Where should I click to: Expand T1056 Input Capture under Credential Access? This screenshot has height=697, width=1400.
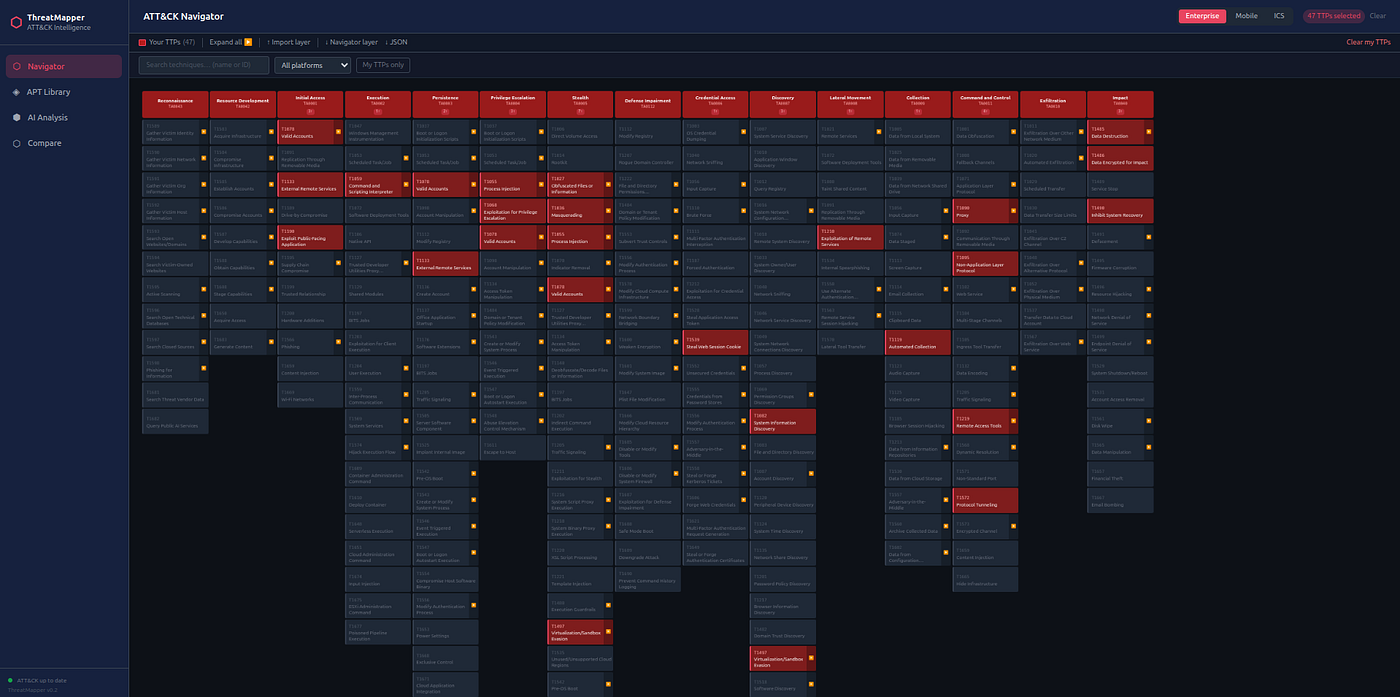pyautogui.click(x=745, y=184)
